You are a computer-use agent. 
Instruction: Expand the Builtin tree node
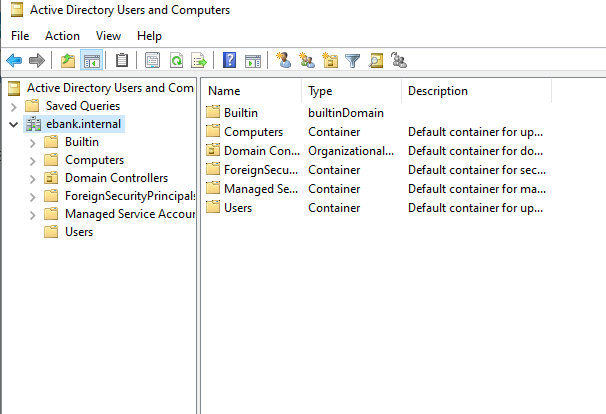pyautogui.click(x=32, y=143)
